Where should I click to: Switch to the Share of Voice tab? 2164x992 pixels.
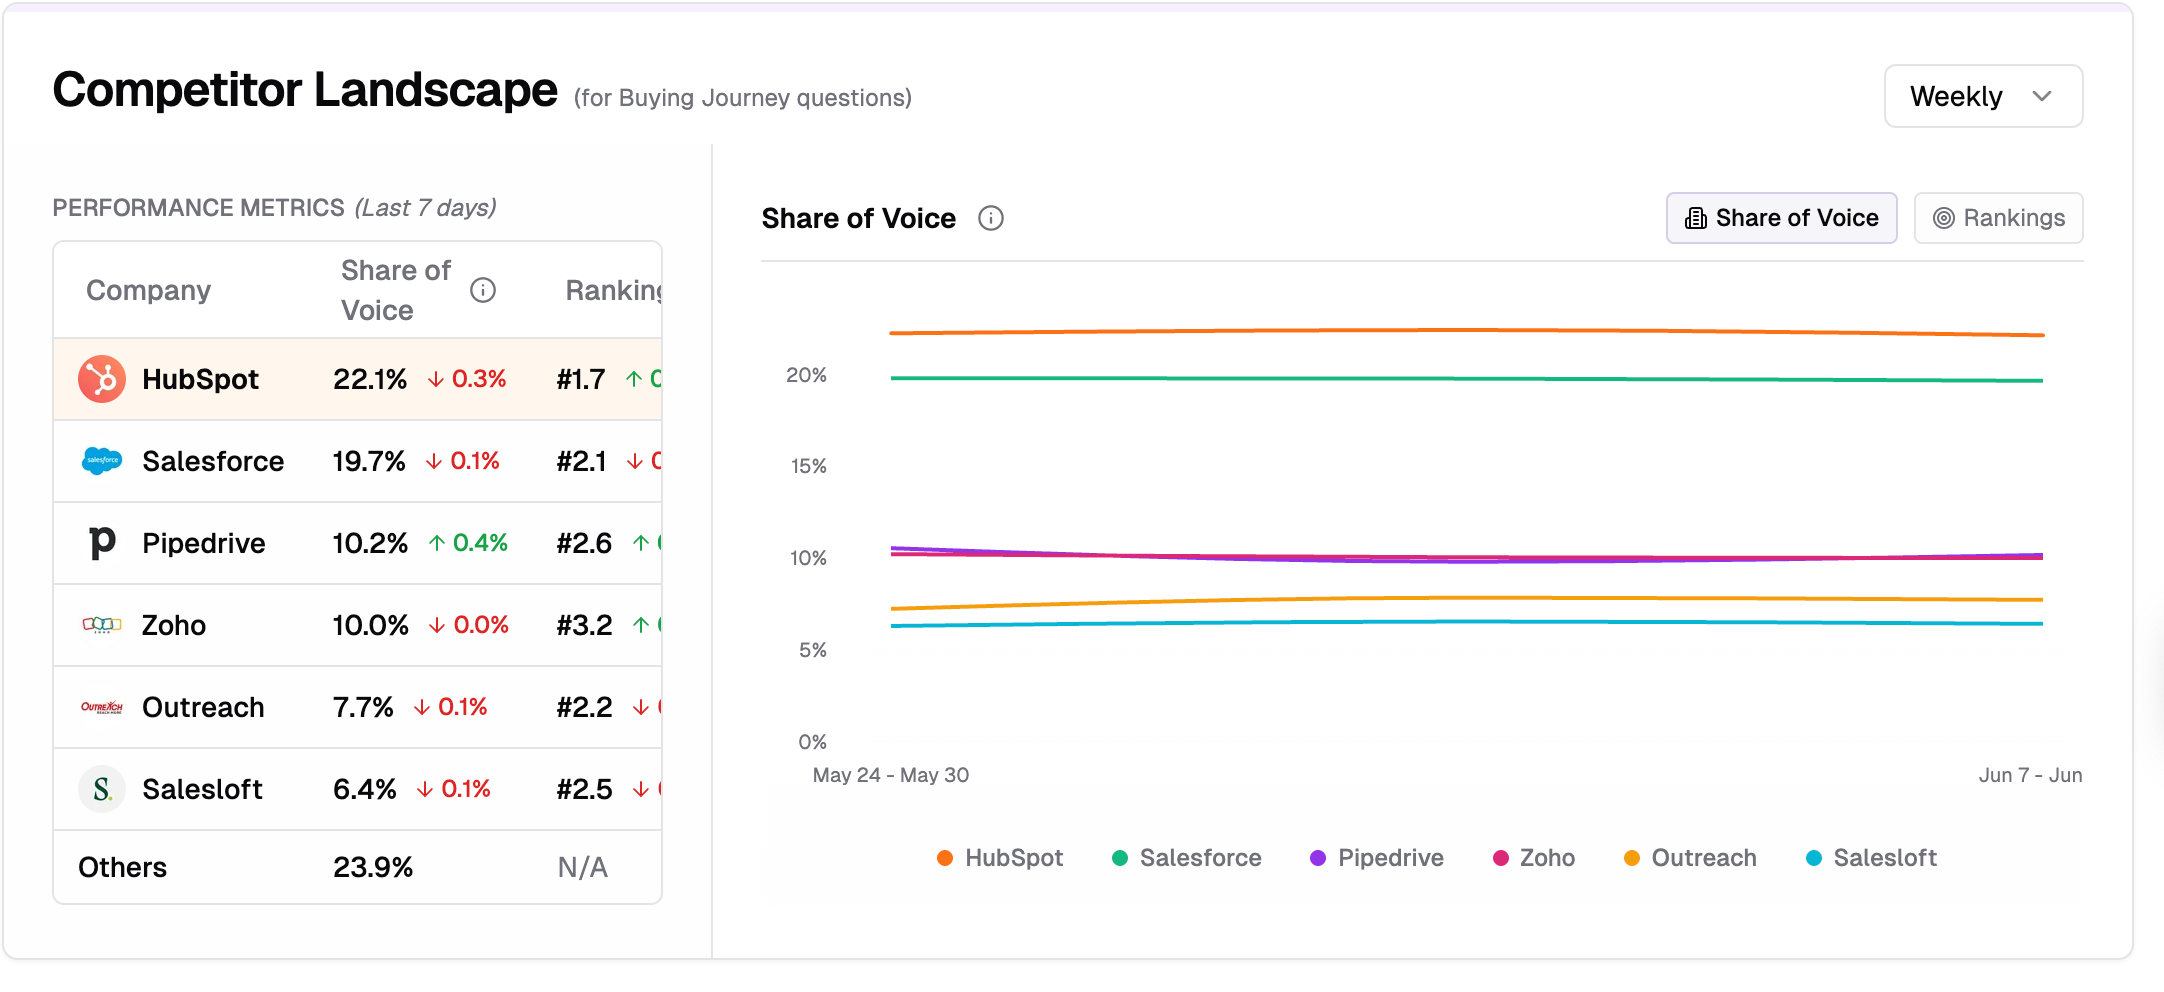tap(1781, 218)
